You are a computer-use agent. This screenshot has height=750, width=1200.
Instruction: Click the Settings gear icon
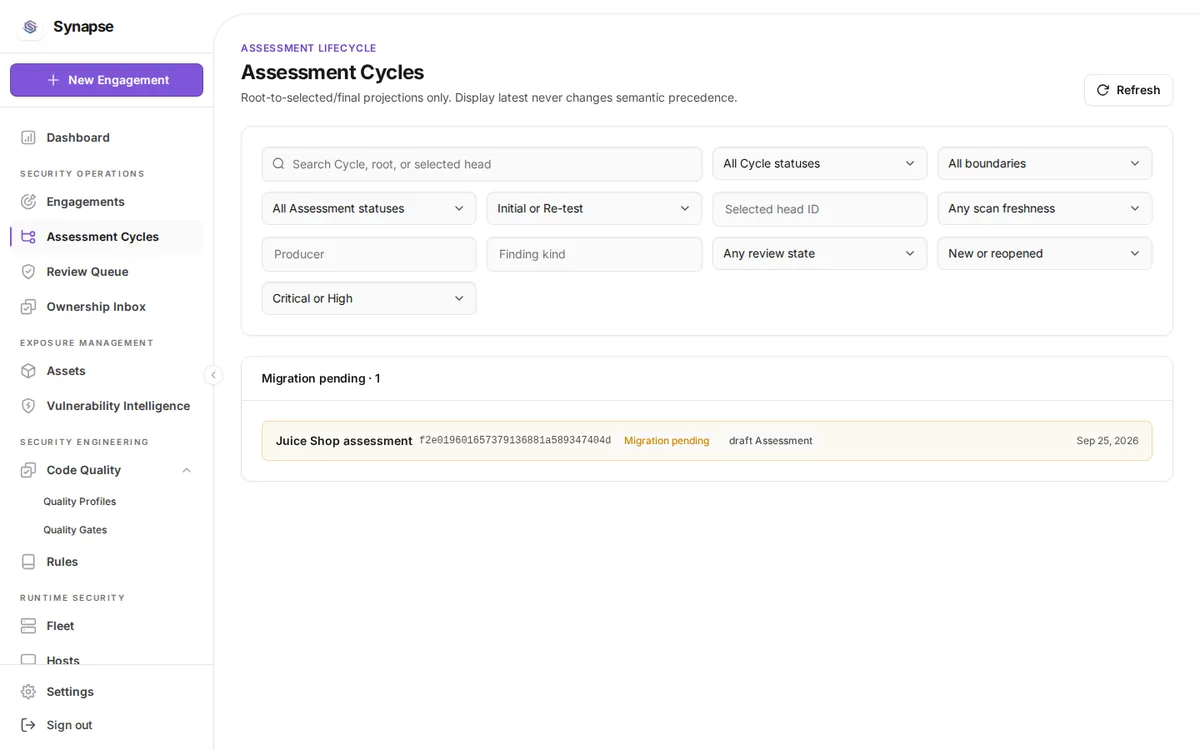28,692
